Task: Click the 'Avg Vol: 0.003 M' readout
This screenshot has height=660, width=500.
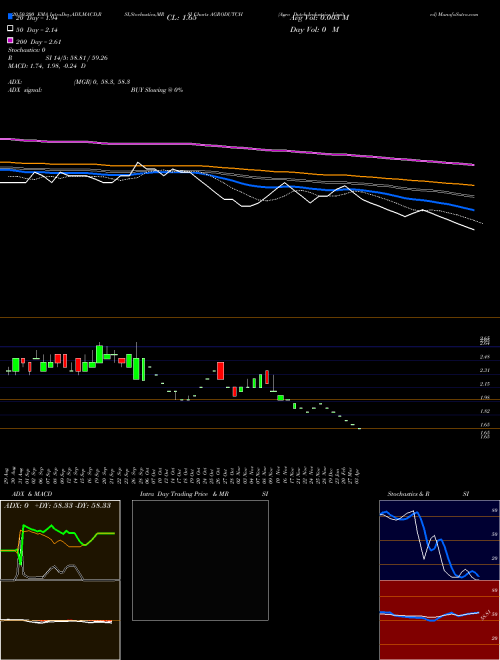Action: [x=319, y=18]
